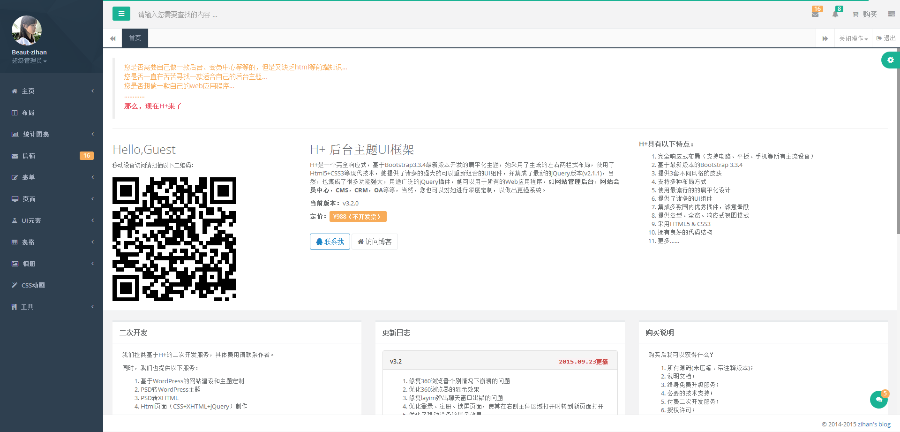Click the 访问博客 blog button
Image resolution: width=900 pixels, height=432 pixels.
tap(374, 242)
